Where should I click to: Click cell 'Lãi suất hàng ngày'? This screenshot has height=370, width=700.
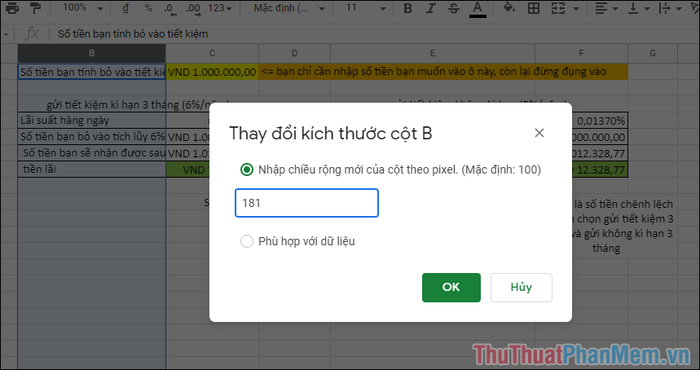92,121
